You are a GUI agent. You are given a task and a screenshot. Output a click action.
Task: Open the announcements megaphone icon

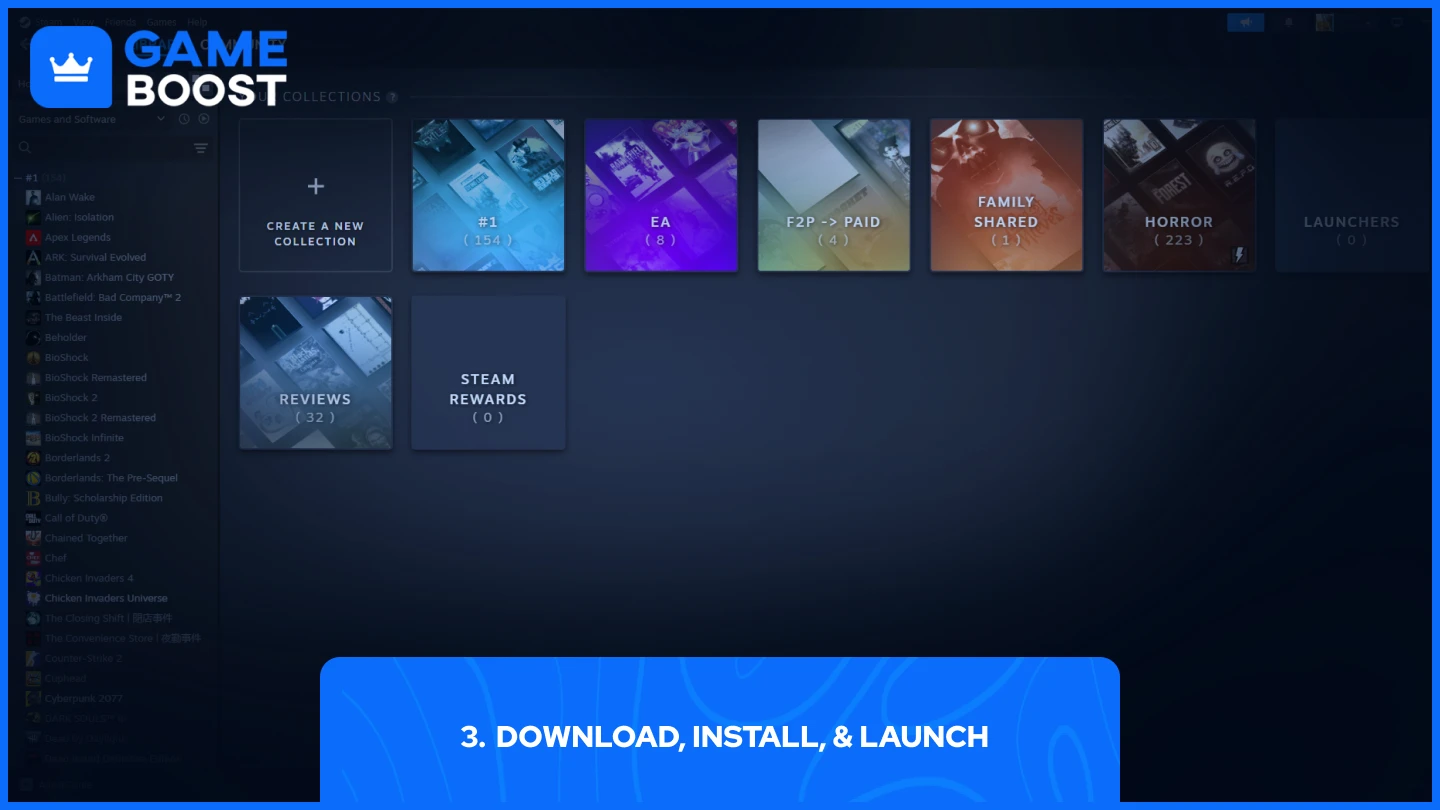click(1246, 22)
